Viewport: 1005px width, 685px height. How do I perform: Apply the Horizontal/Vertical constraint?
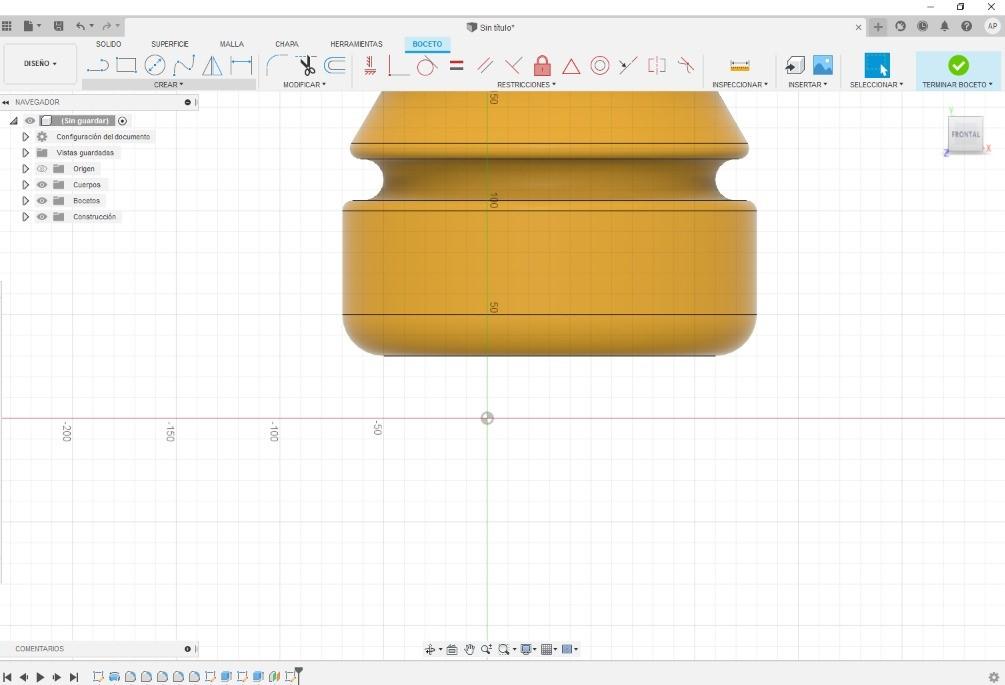(370, 65)
